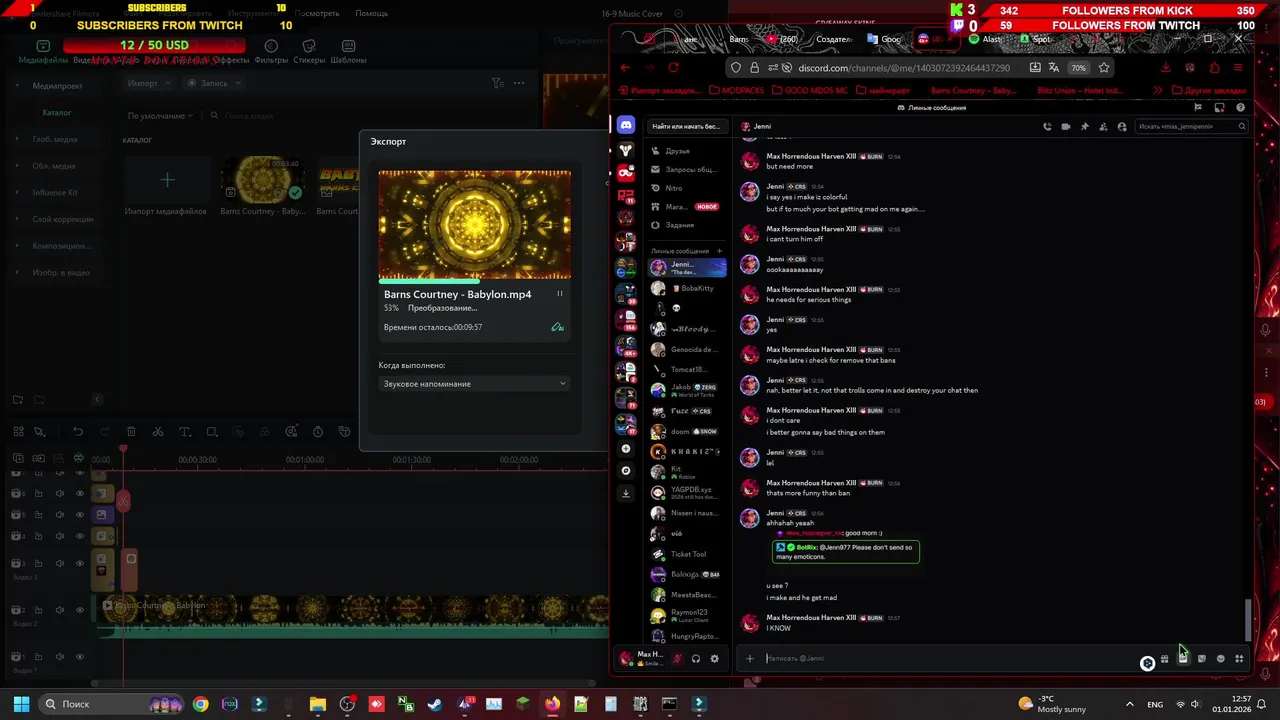Expand the Mediaproject tree section

pos(17,86)
